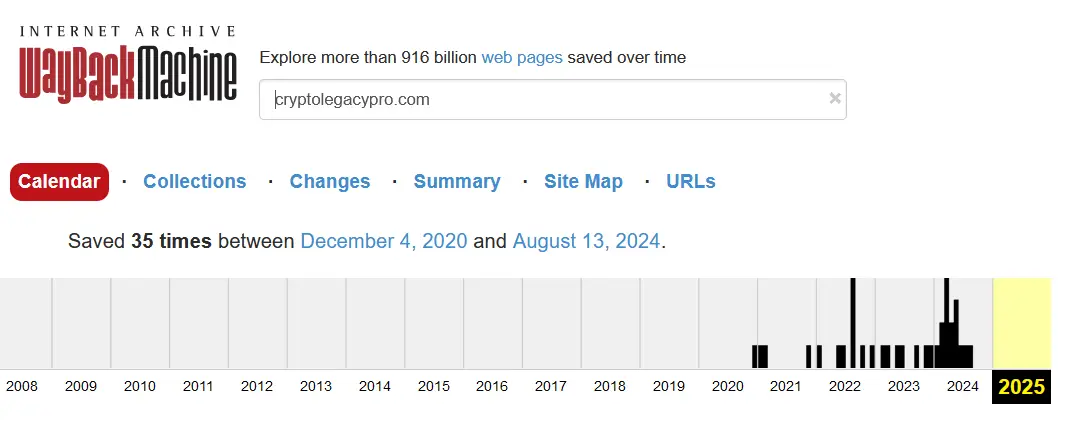Follow the 'web pages' link
This screenshot has width=1069, height=432.
tap(522, 57)
